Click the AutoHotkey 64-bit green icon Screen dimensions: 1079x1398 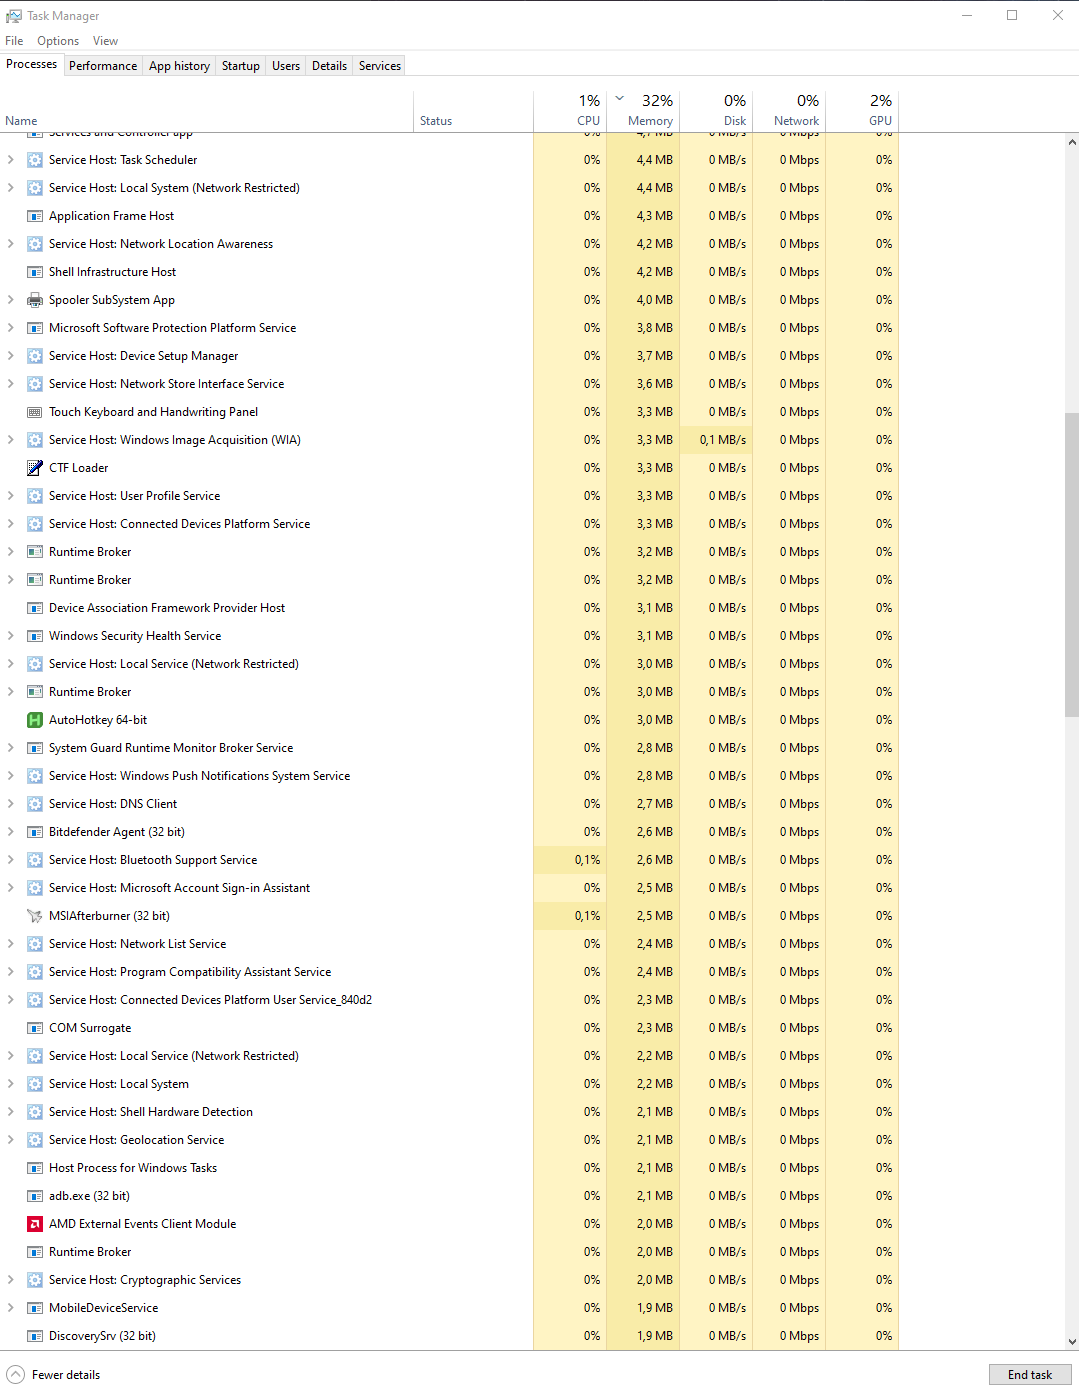(x=35, y=720)
